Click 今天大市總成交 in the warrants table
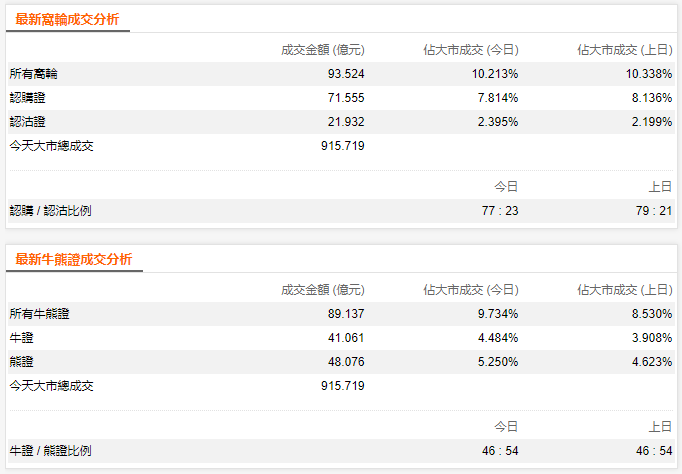The image size is (682, 474). pyautogui.click(x=51, y=145)
